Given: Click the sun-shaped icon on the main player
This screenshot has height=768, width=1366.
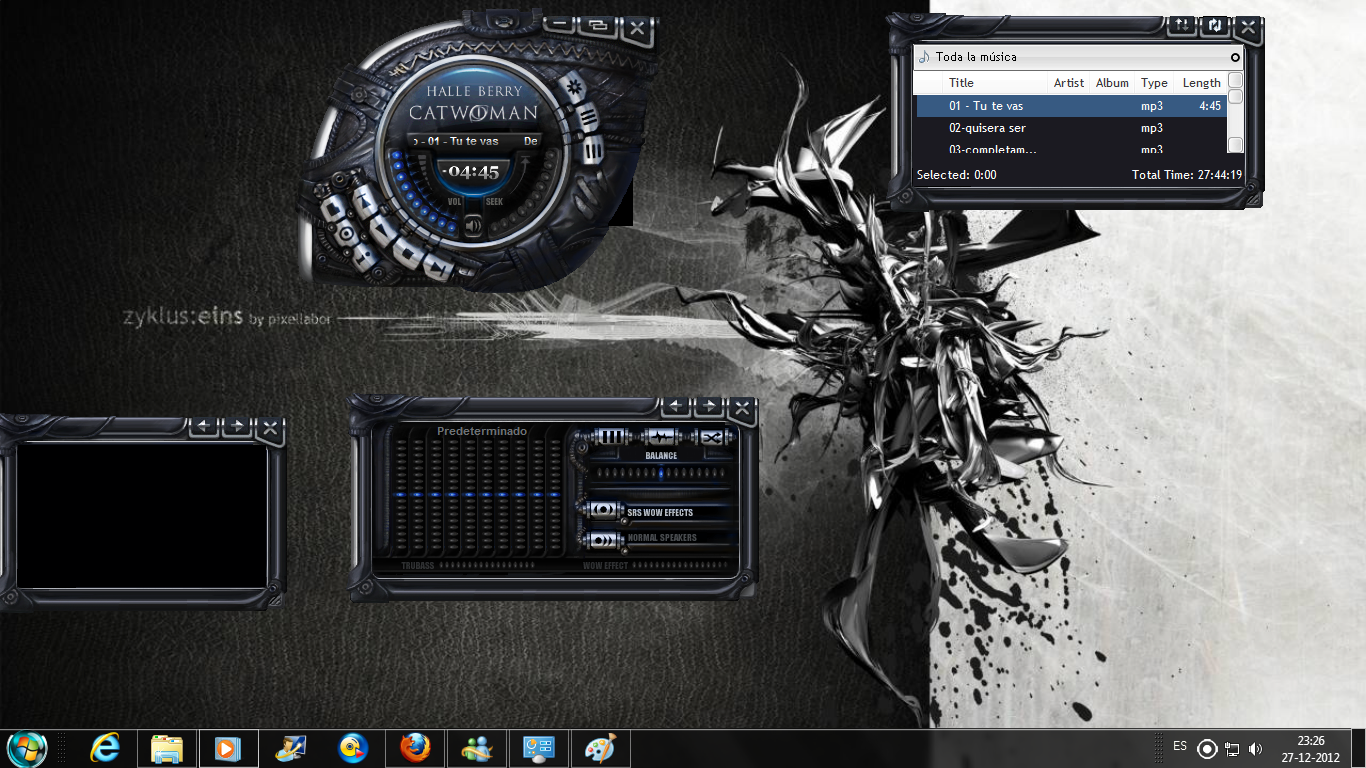Looking at the screenshot, I should pos(575,87).
